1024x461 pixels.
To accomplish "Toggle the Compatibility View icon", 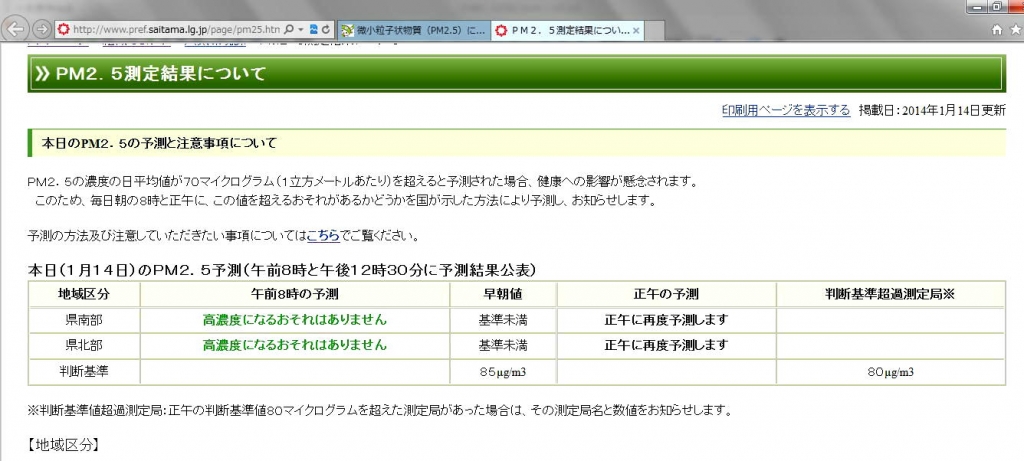I will point(314,30).
